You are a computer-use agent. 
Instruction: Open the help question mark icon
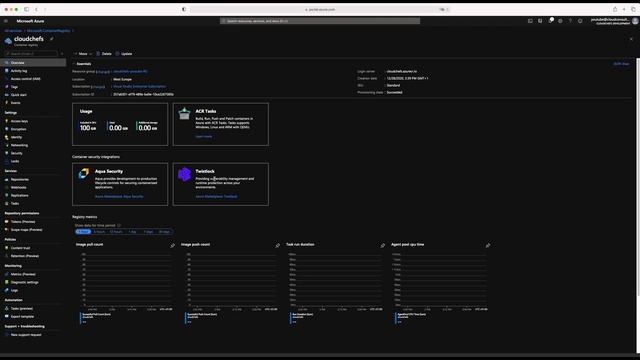click(570, 21)
